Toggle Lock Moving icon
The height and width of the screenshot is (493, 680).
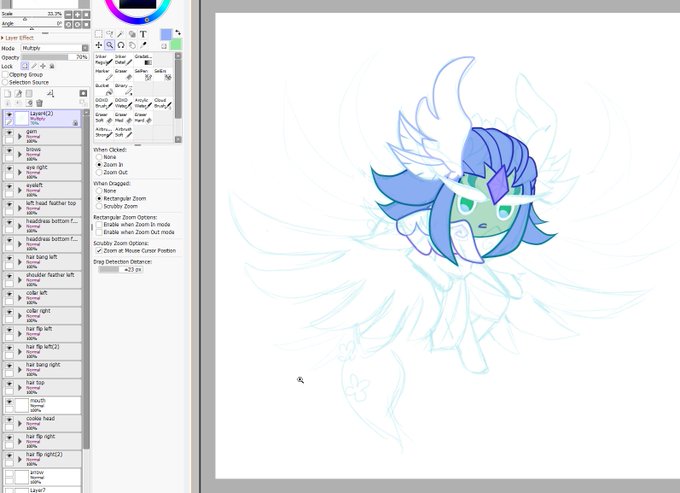pos(43,66)
